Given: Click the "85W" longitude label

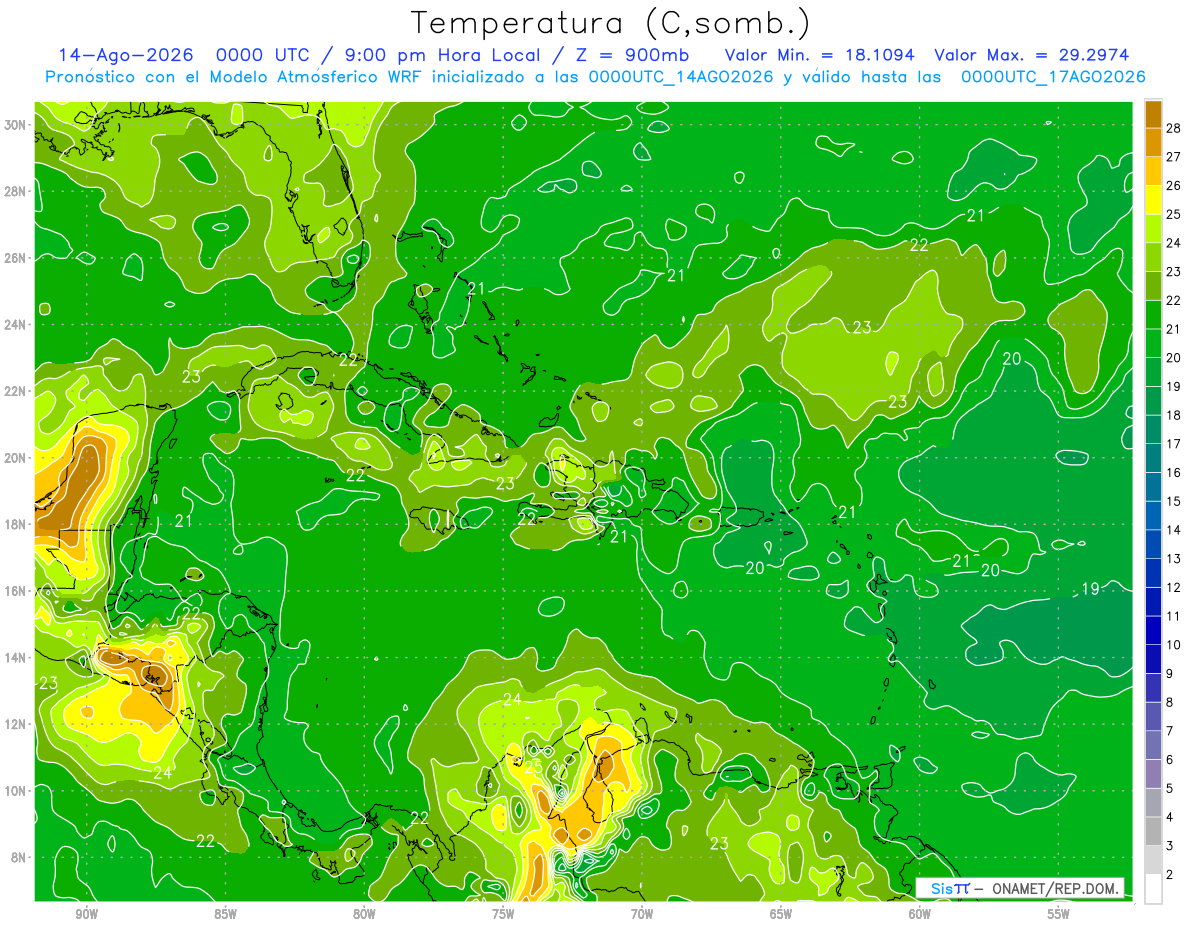Looking at the screenshot, I should point(225,914).
